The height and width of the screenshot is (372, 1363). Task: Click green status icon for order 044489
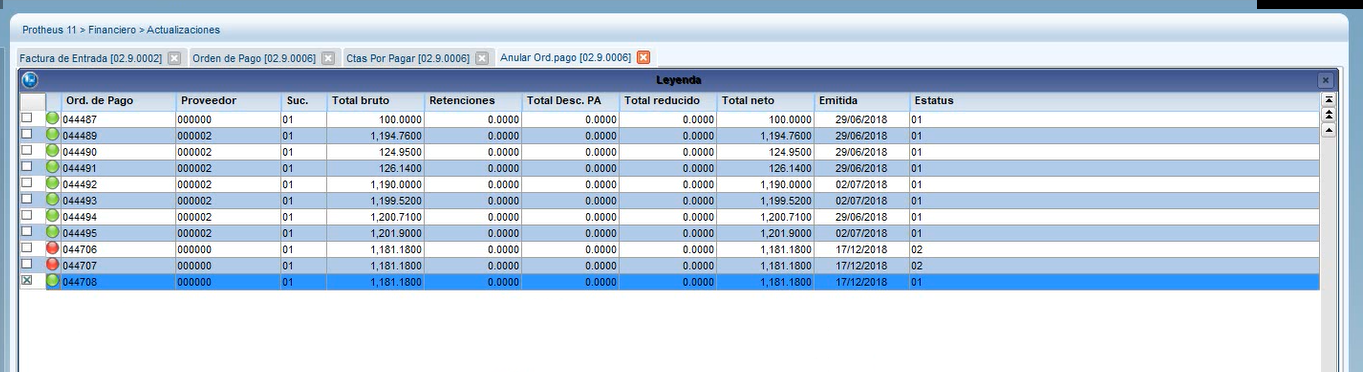tap(53, 134)
